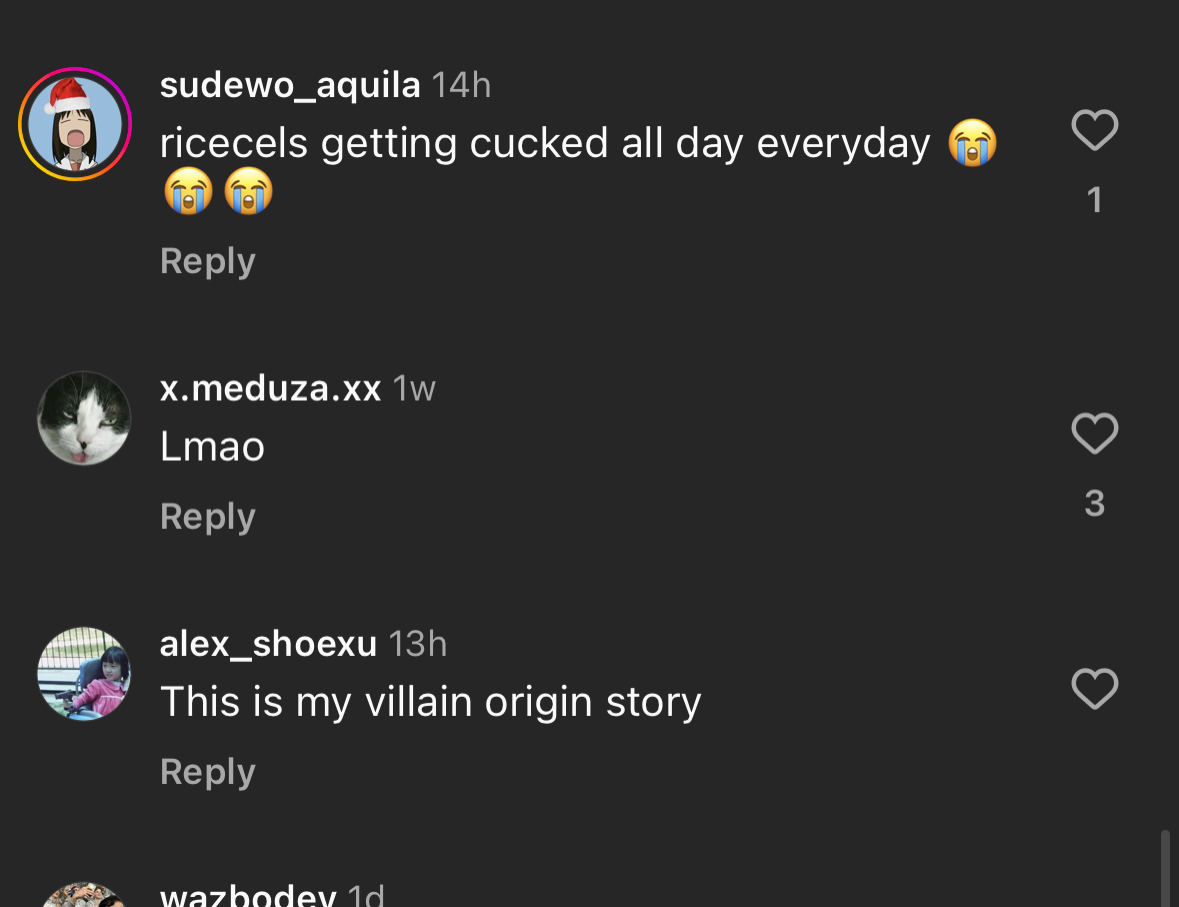The image size is (1179, 907).
Task: Reply to alex_shoexu's comment
Action: coord(208,772)
